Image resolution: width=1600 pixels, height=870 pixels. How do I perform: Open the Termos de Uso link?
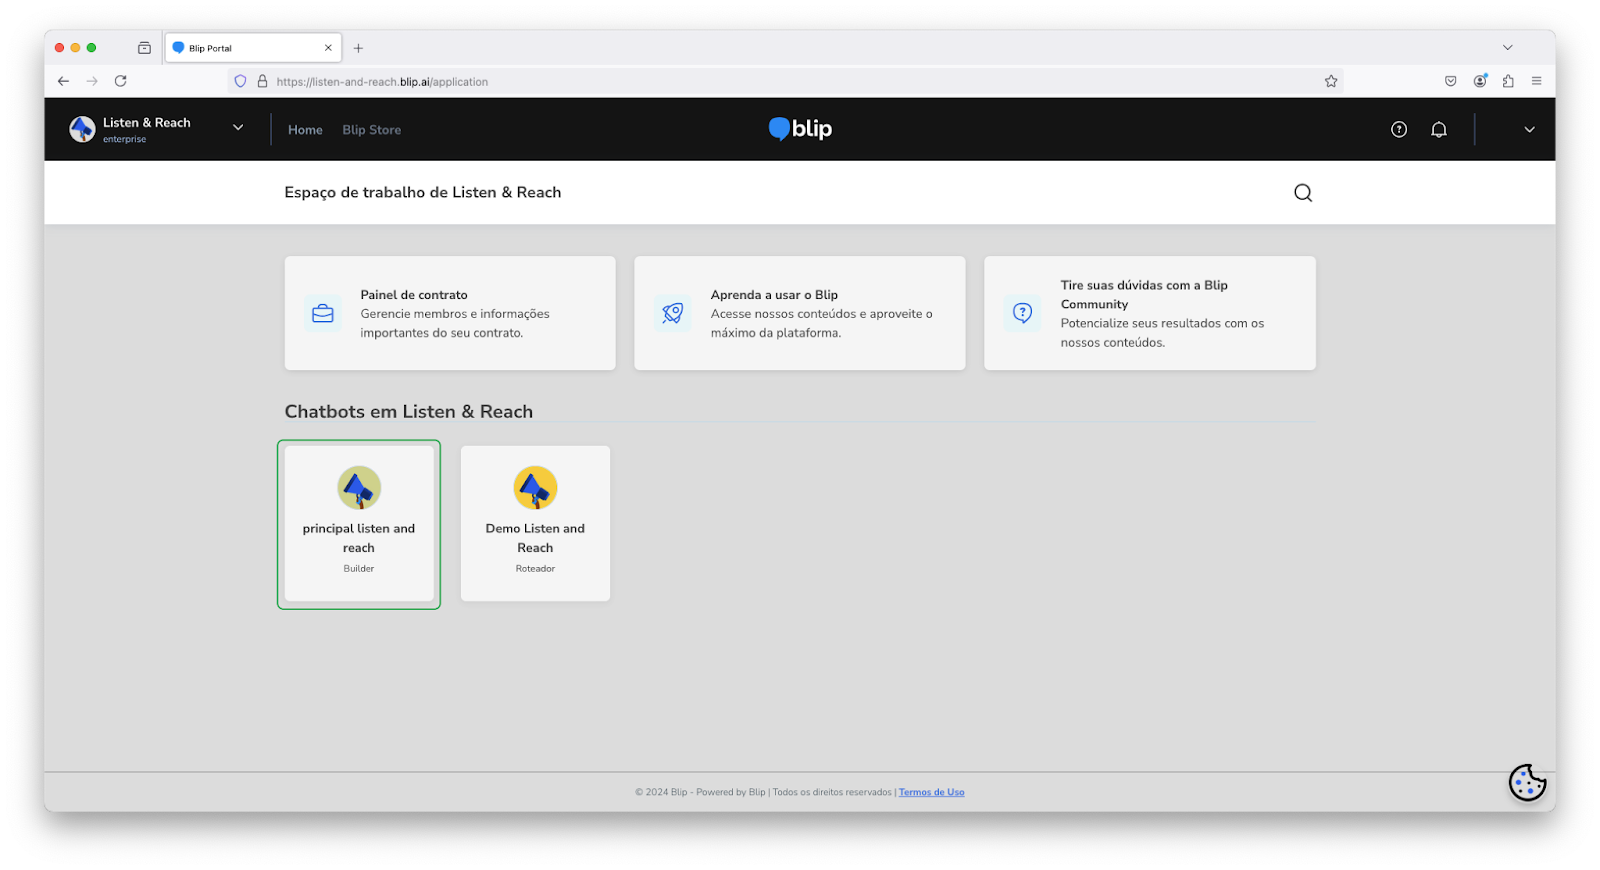(932, 792)
